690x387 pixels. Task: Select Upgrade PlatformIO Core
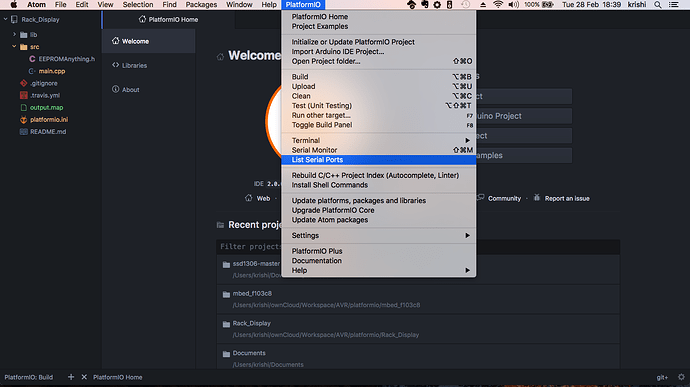tap(378, 210)
